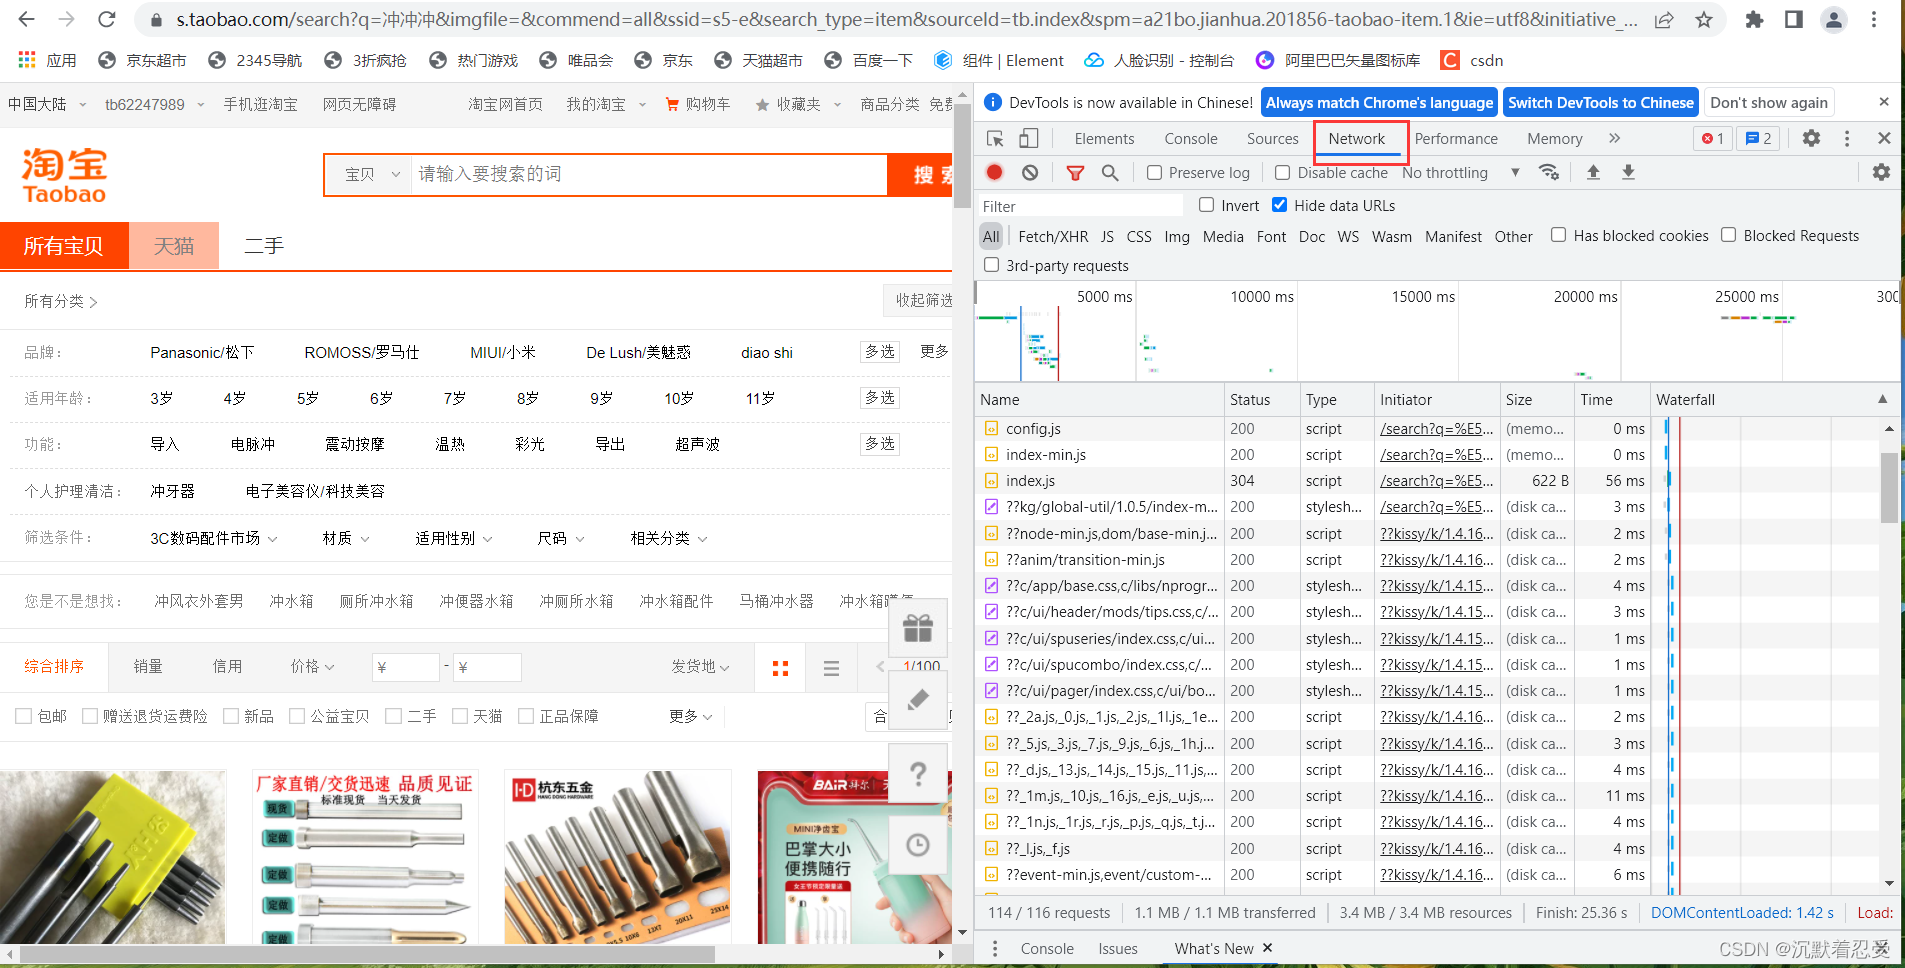1905x968 pixels.
Task: Expand the 3C数码配件市场 filter dropdown
Action: [214, 538]
